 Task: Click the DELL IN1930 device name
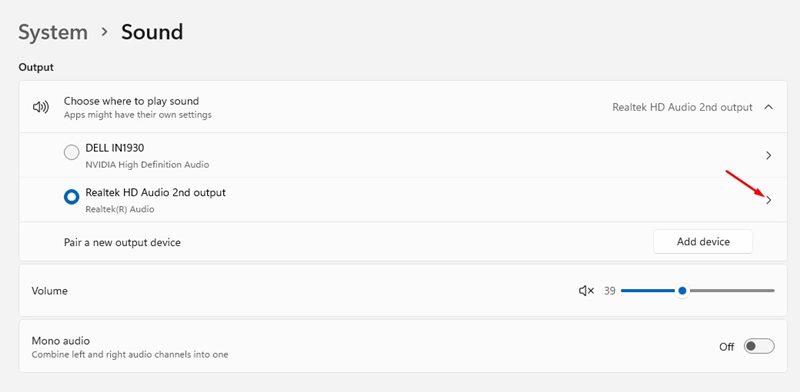(115, 148)
